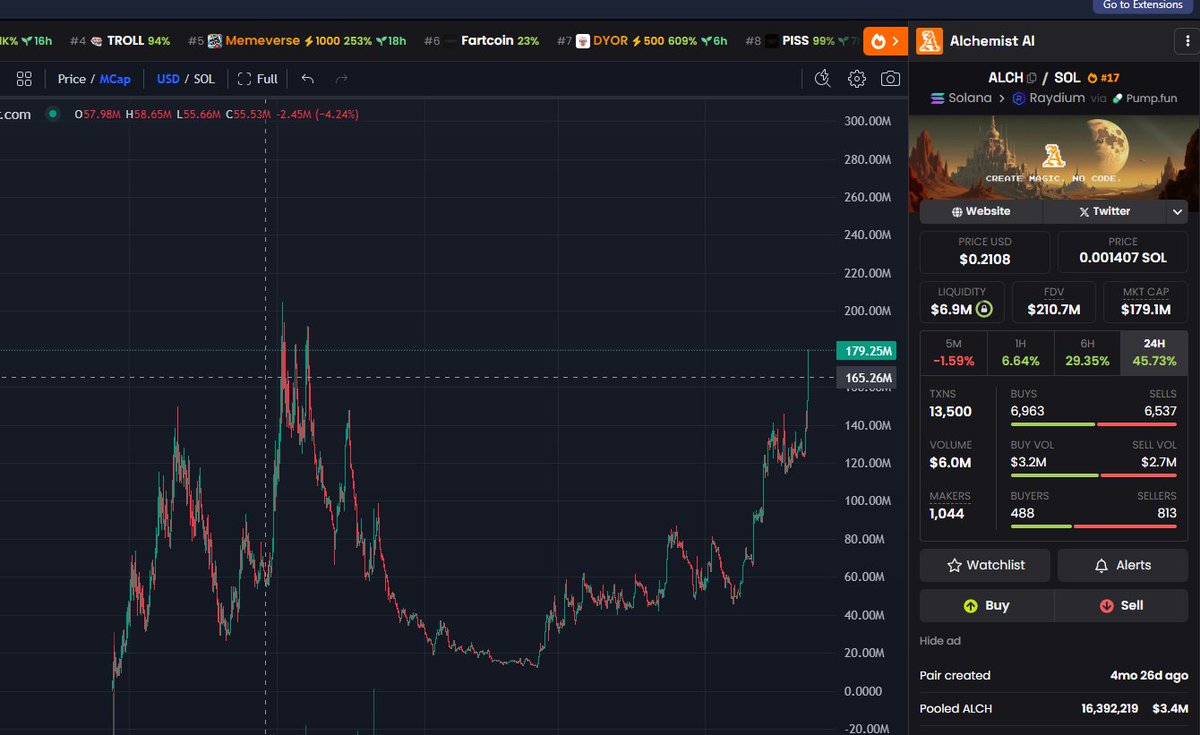Expand the social links chevron beside Twitter
Image resolution: width=1200 pixels, height=735 pixels.
(1177, 212)
